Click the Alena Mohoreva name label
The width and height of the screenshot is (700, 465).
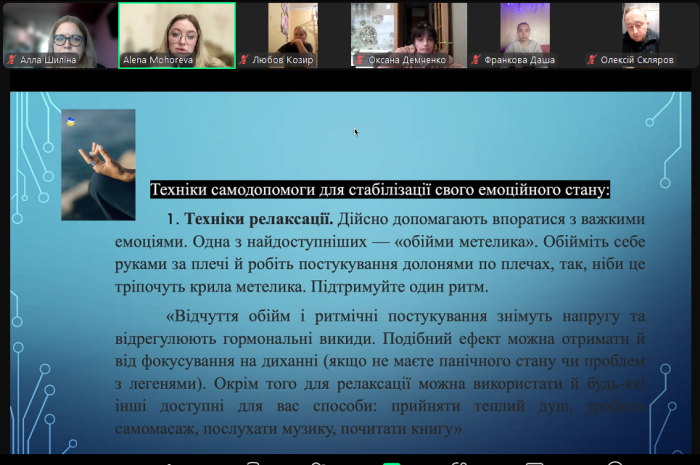click(x=155, y=60)
